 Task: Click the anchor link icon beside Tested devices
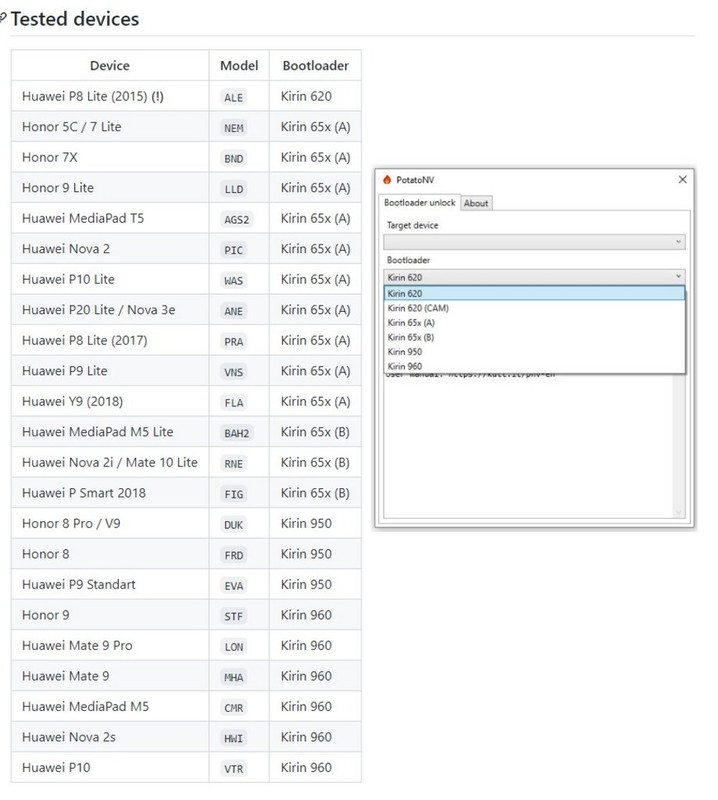(3, 19)
